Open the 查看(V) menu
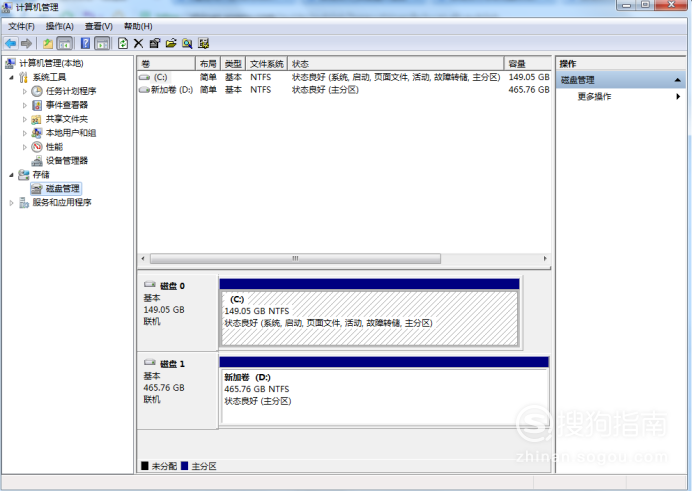The image size is (692, 491). (x=98, y=26)
